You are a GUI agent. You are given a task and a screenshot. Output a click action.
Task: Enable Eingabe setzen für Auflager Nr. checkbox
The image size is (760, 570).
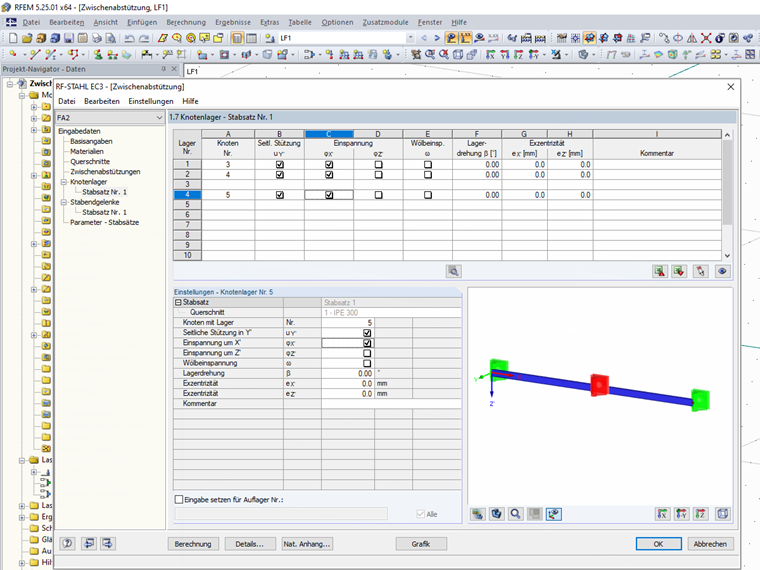[179, 499]
